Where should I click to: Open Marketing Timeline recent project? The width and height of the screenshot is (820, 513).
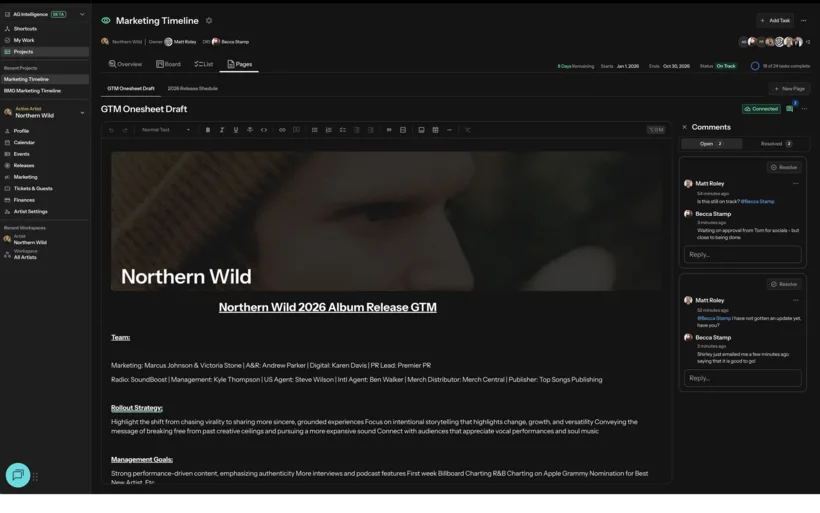45,79
